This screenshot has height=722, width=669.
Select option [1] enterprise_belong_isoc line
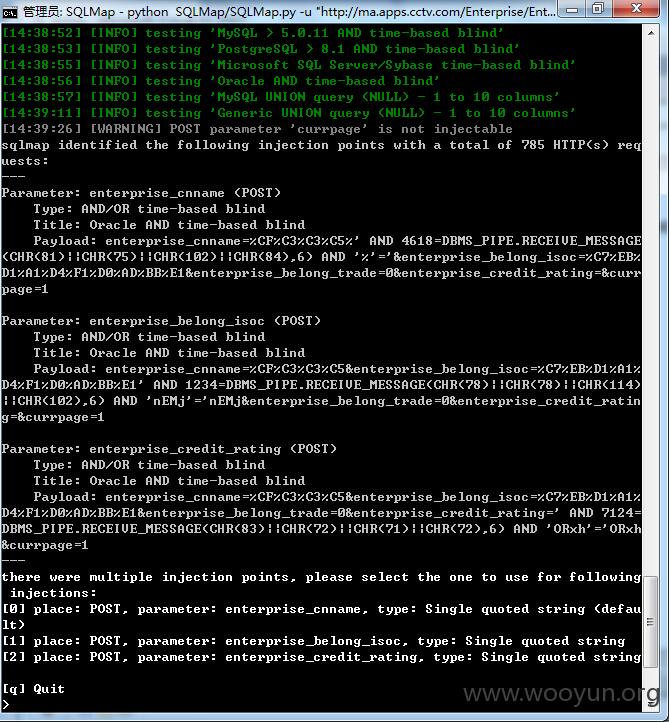coord(314,641)
